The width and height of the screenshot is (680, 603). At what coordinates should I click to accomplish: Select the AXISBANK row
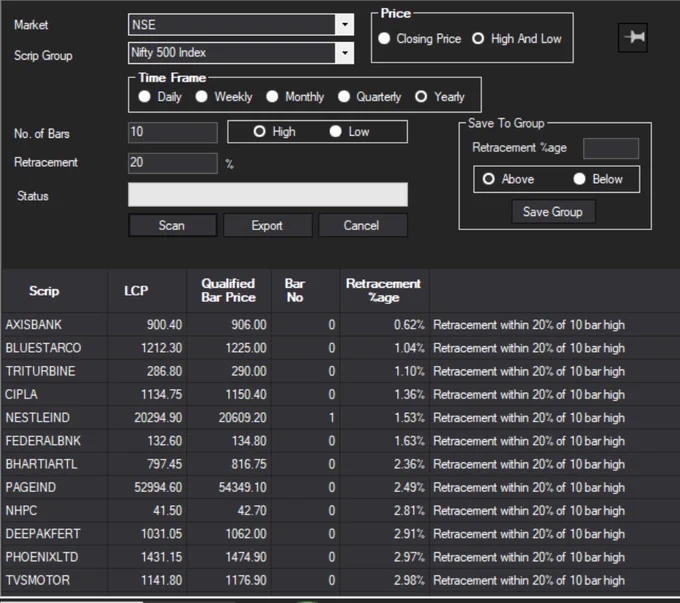pos(340,324)
